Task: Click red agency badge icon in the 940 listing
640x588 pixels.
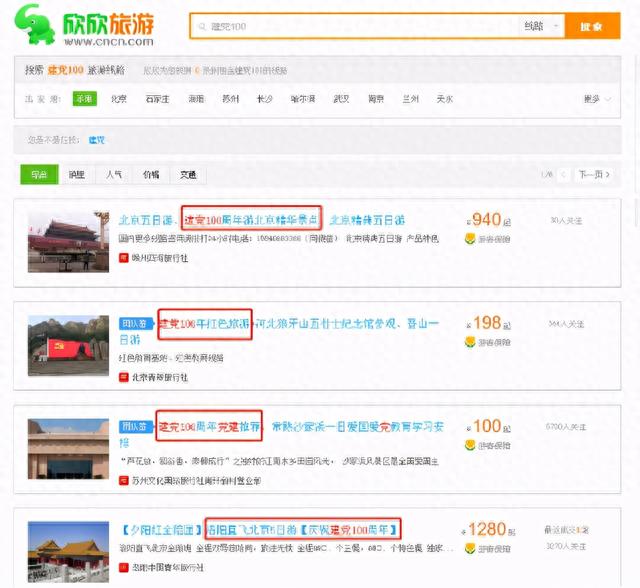Action: point(123,258)
